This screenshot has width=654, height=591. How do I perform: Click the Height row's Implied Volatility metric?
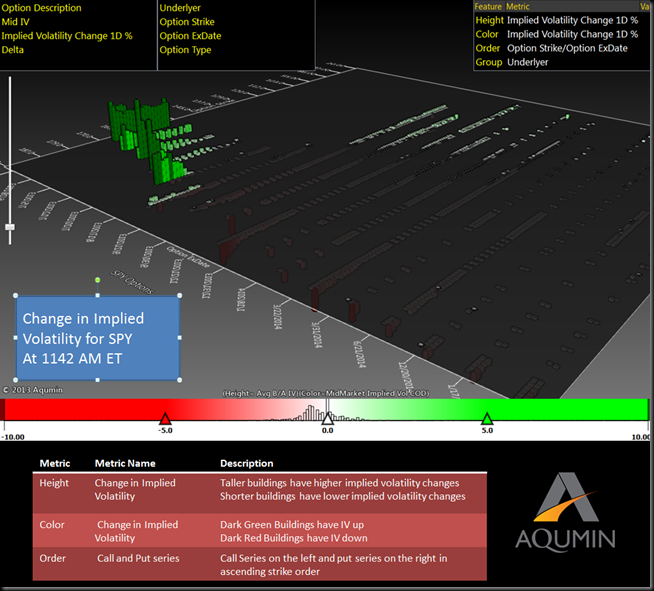coord(572,20)
